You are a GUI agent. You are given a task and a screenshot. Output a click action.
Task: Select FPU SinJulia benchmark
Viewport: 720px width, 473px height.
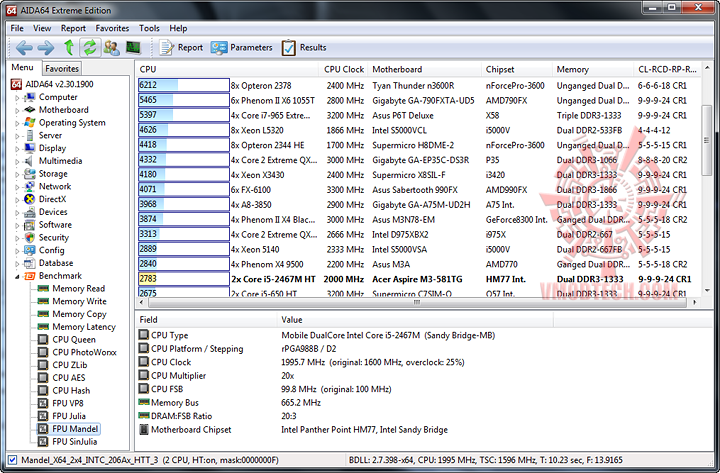[74, 442]
